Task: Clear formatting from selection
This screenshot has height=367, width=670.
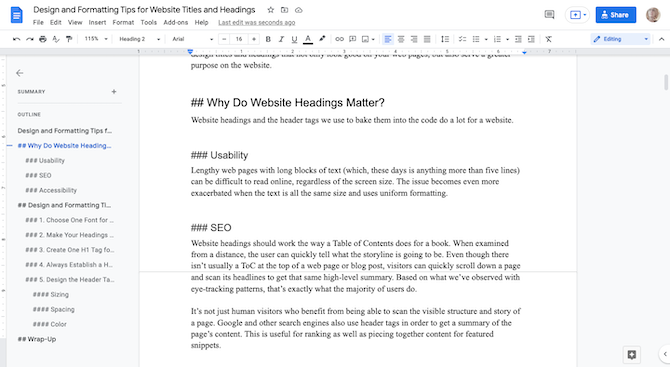Action: (x=549, y=39)
